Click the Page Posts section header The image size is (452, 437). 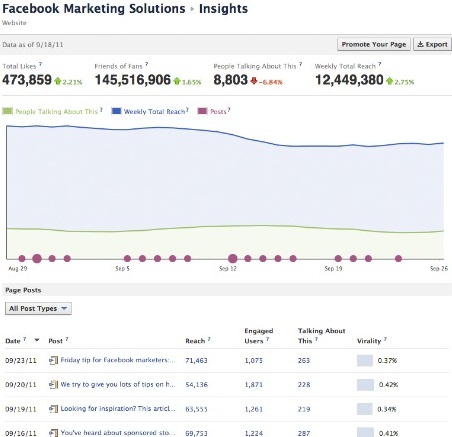[226, 290]
